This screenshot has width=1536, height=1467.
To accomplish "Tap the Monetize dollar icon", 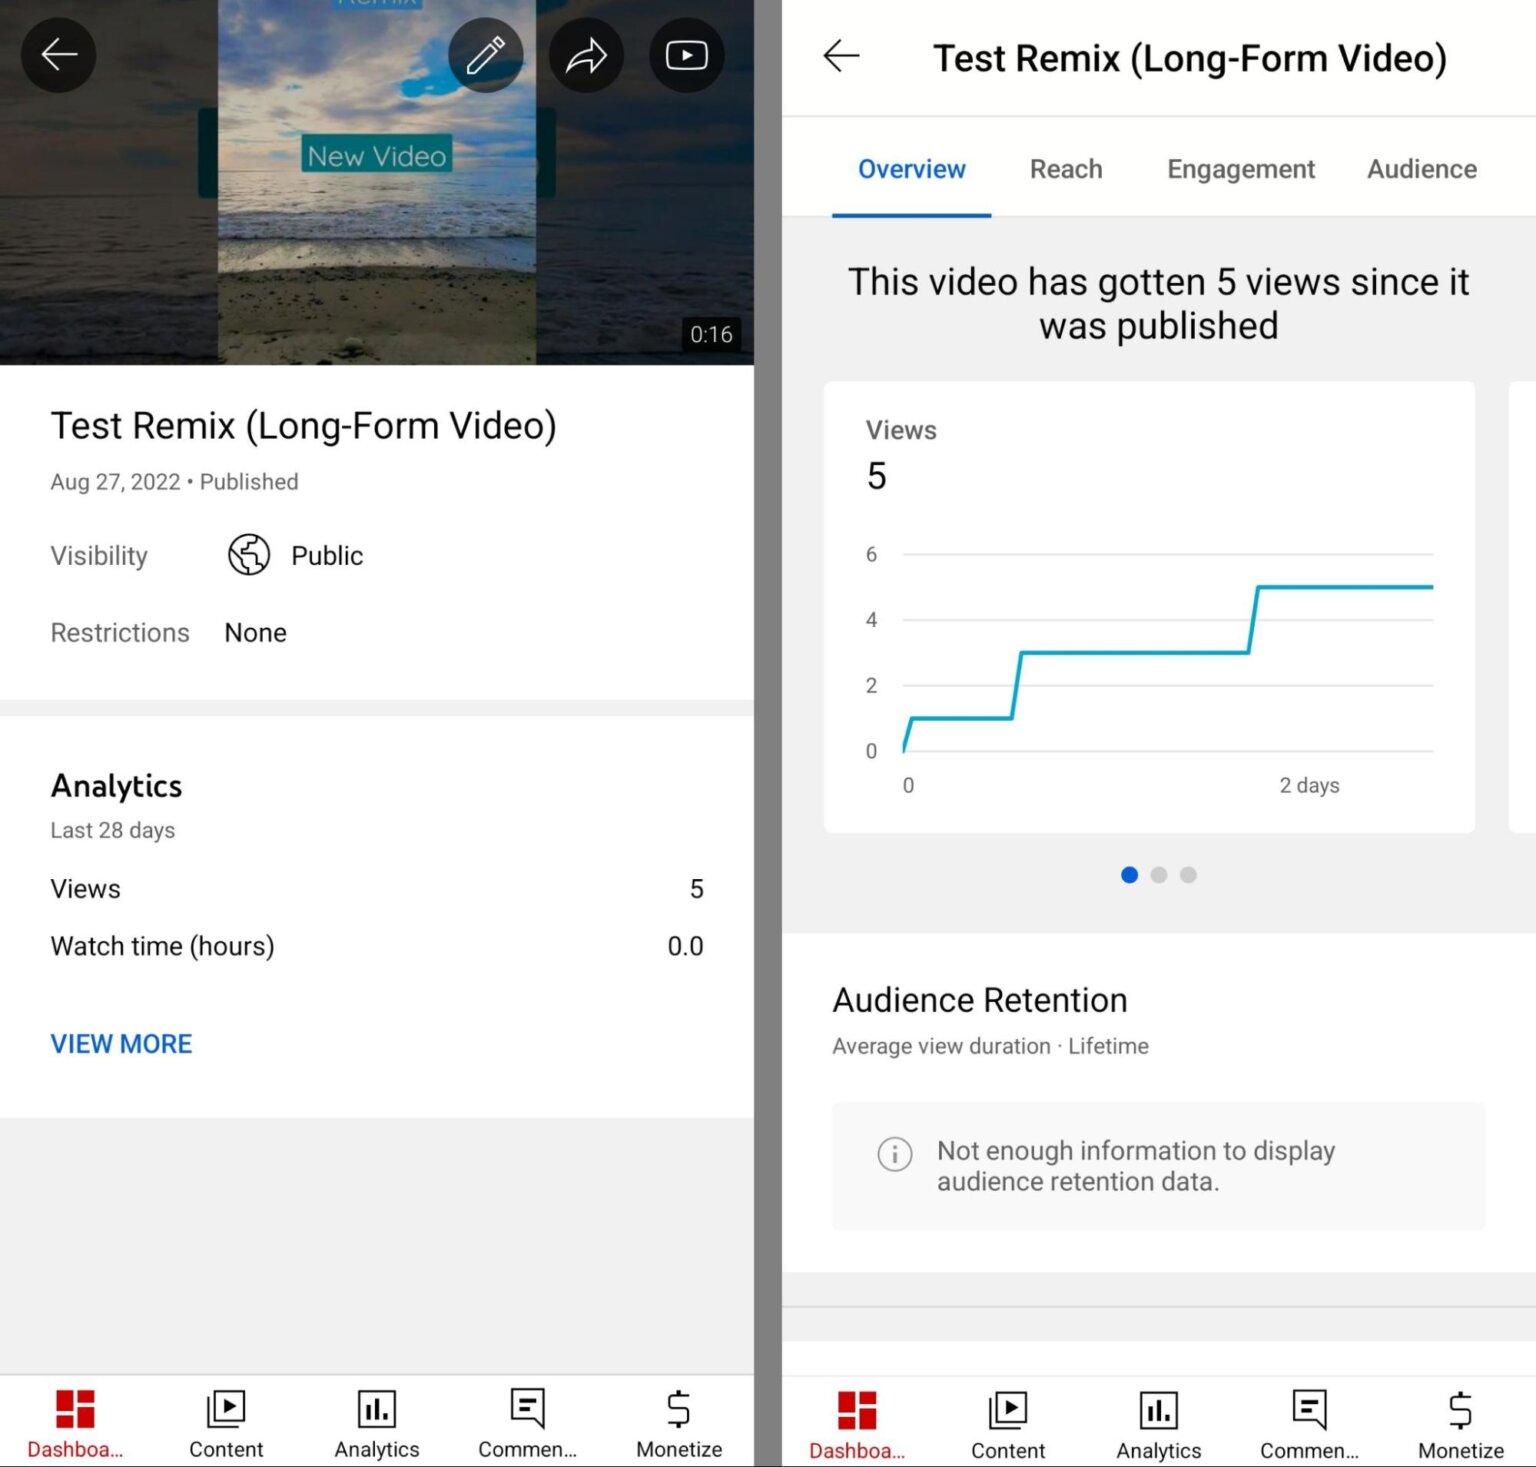I will tap(678, 1418).
